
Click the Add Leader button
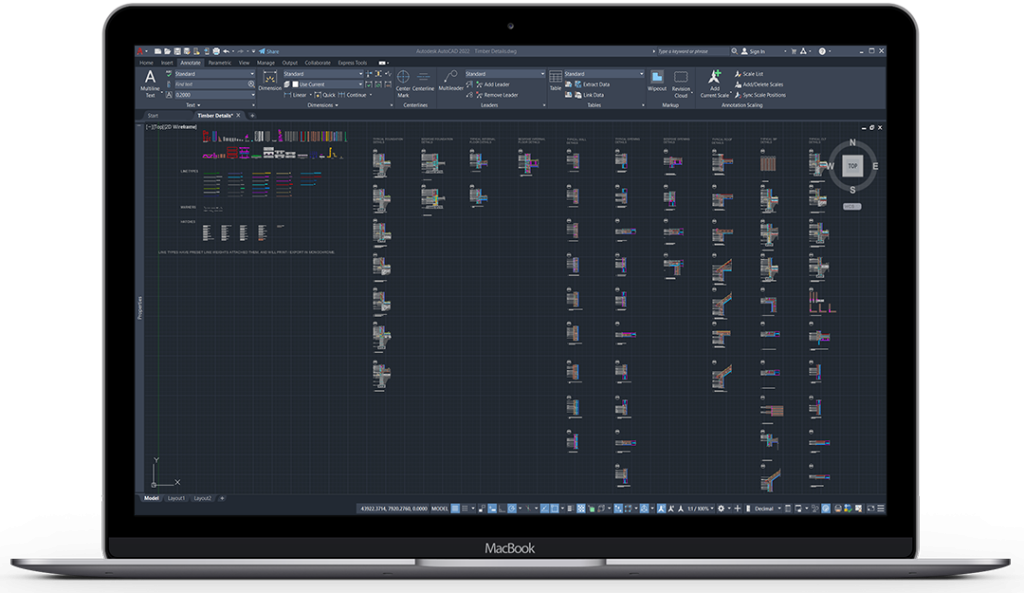click(x=492, y=84)
